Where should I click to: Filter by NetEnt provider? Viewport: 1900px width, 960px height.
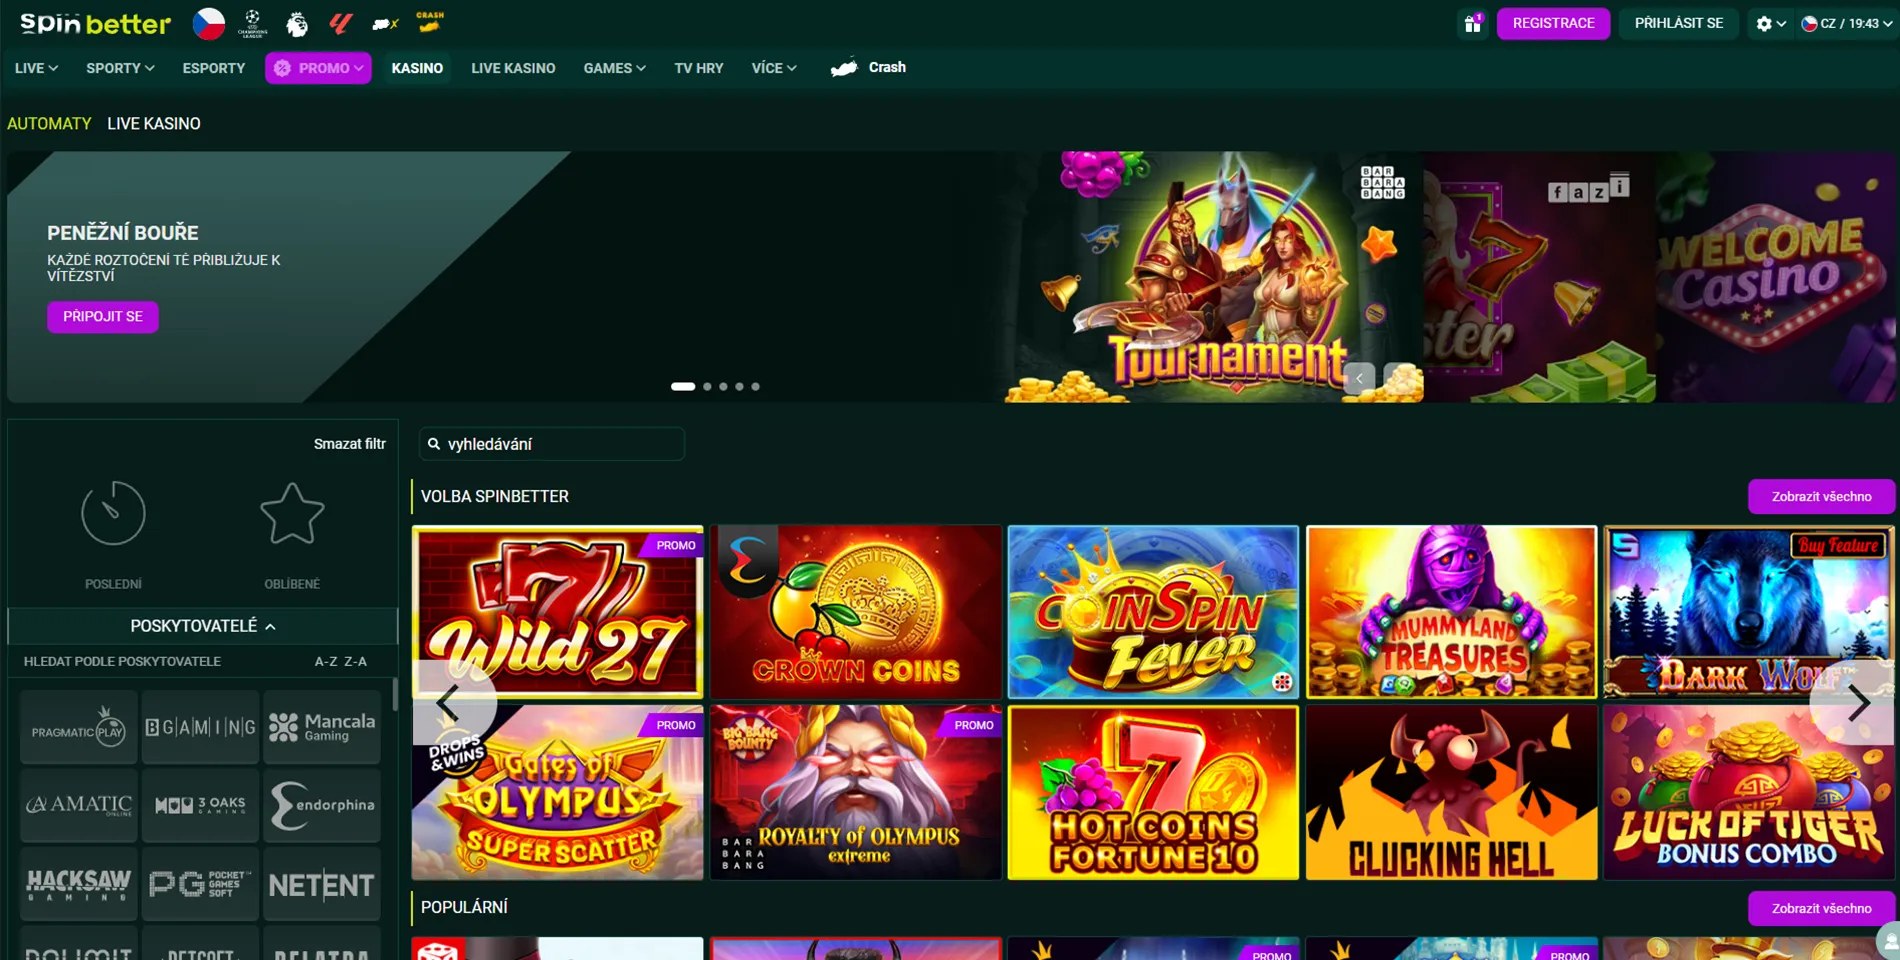pos(322,884)
